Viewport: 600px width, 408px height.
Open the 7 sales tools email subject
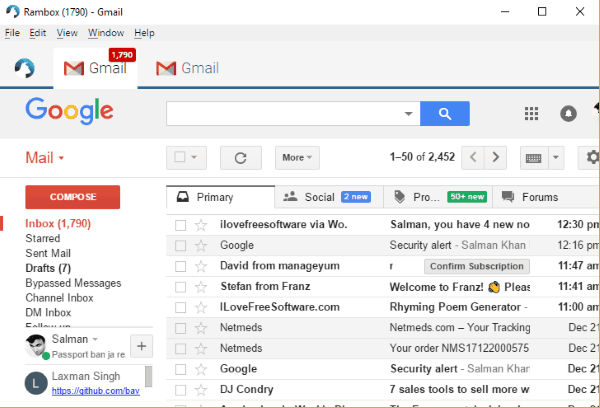click(x=459, y=390)
